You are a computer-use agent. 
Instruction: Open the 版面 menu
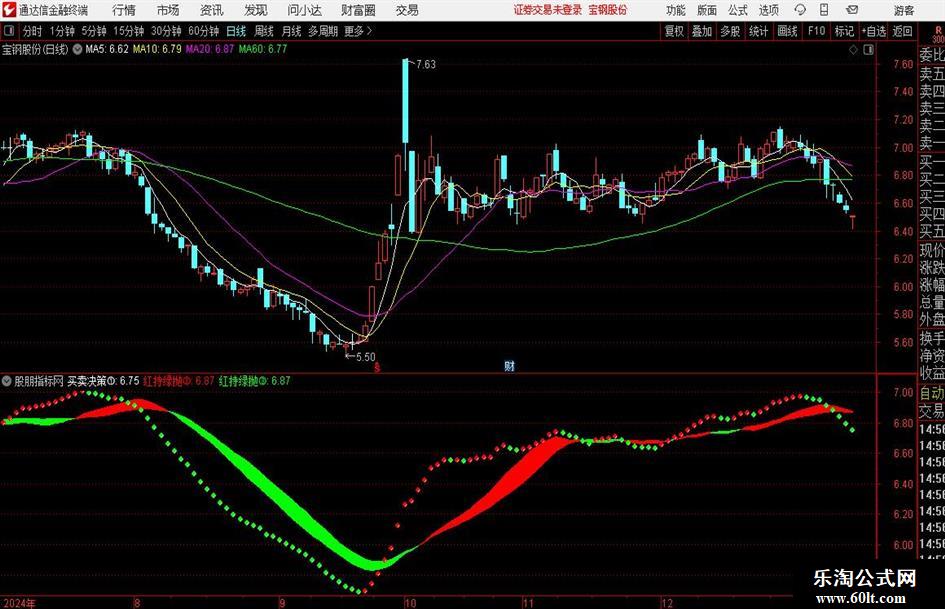point(707,10)
